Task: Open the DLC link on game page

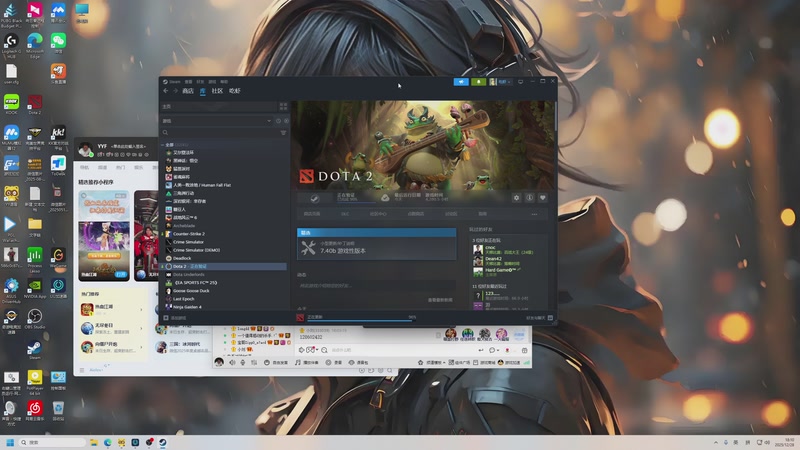Action: click(345, 214)
